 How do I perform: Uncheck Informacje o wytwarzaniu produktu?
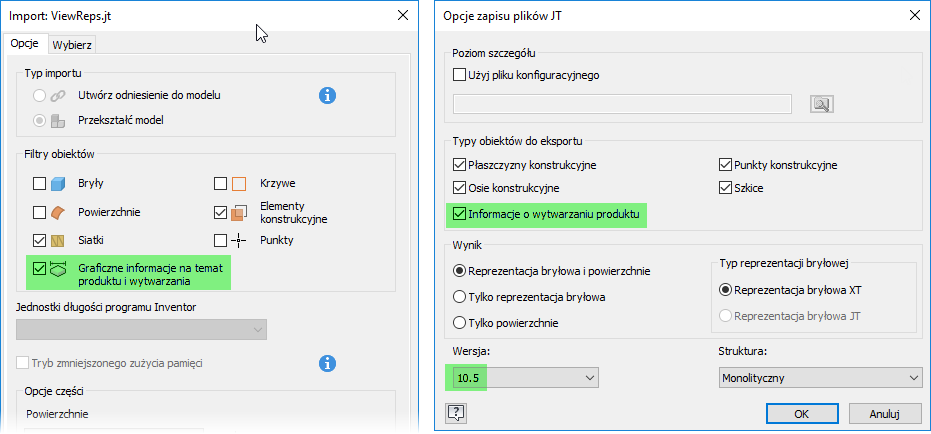point(460,214)
